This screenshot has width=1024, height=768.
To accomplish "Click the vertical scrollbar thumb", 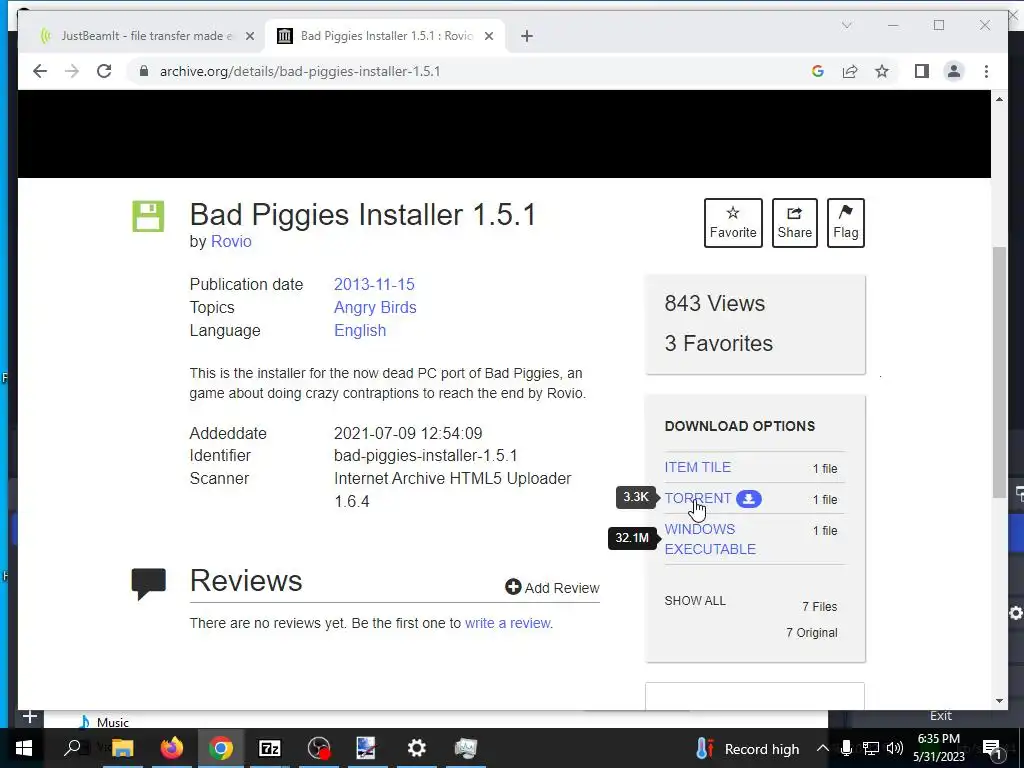I will point(999,372).
